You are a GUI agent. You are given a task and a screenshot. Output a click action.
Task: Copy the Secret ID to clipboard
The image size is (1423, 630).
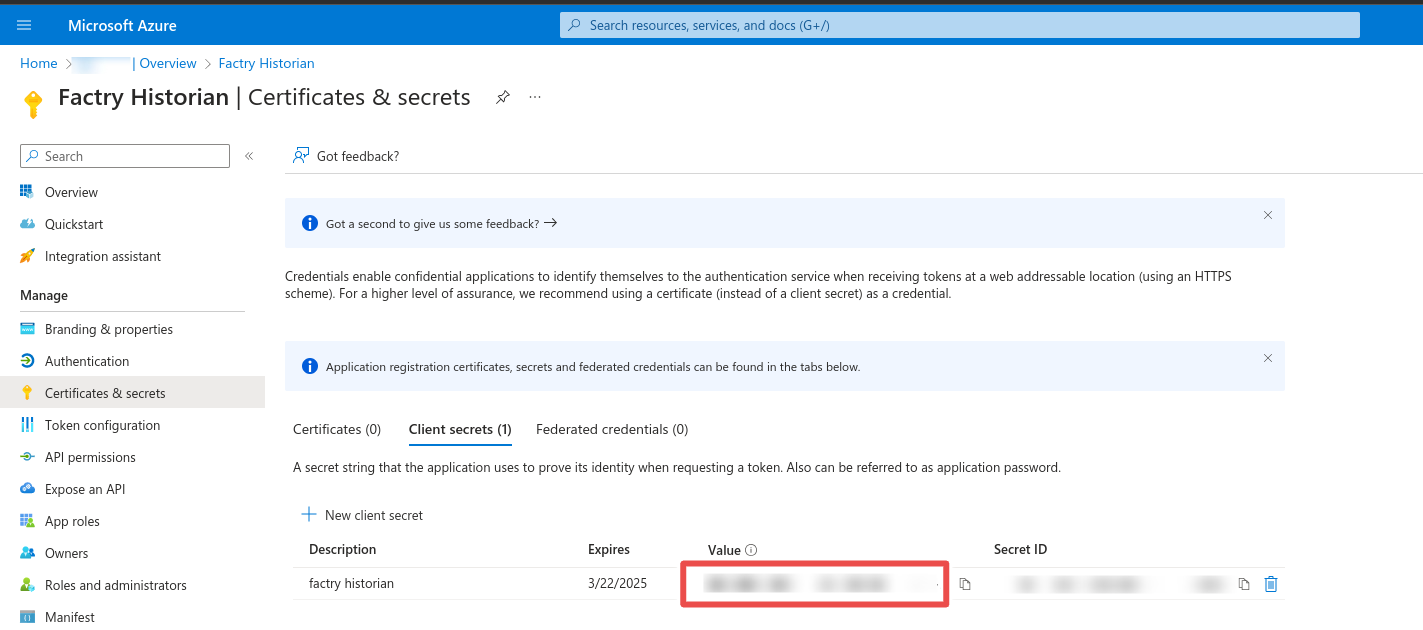1244,584
